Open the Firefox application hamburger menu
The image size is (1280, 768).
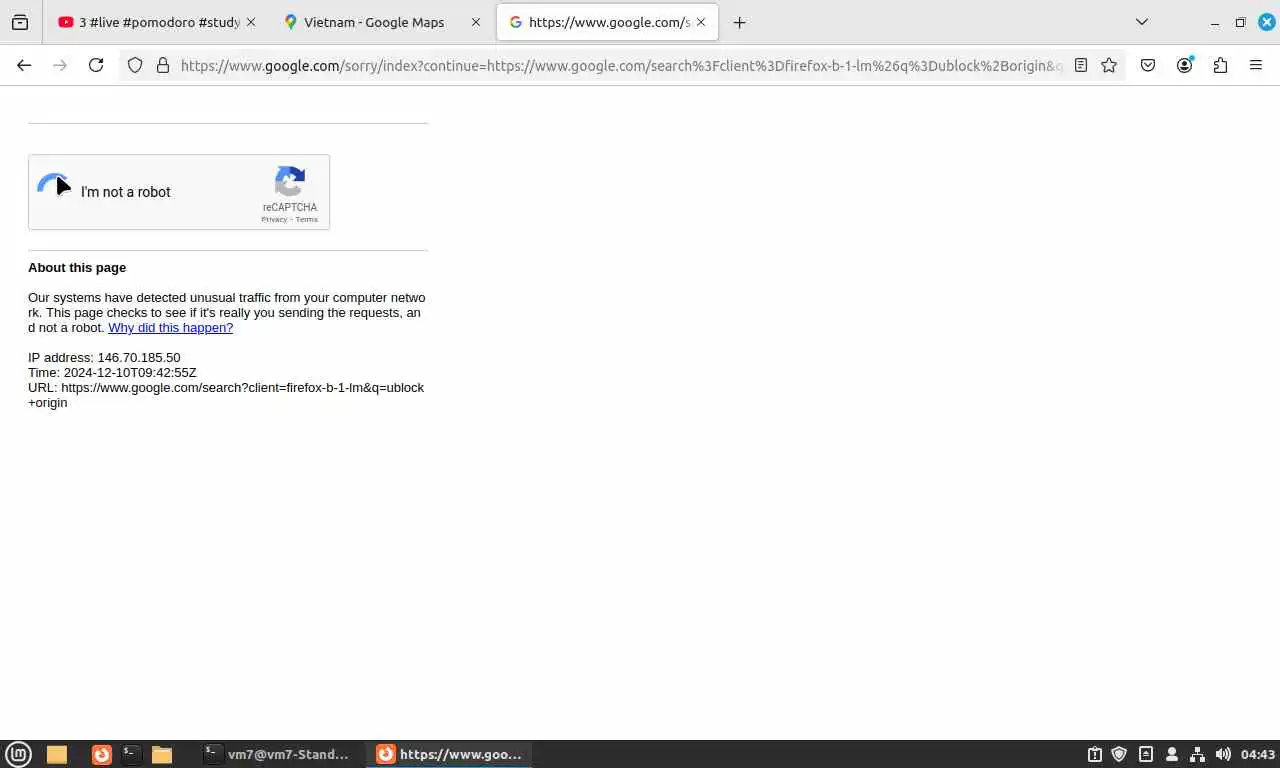click(x=1256, y=65)
